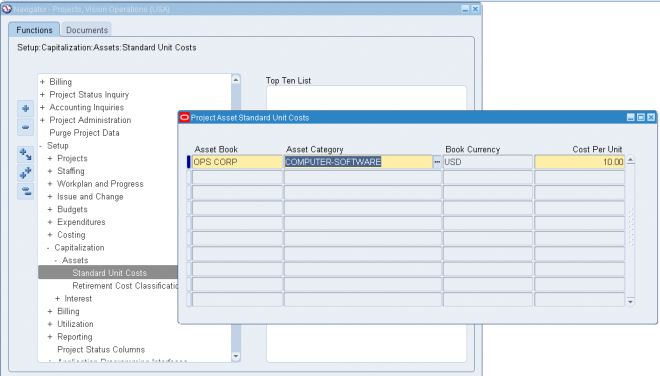This screenshot has height=376, width=660.
Task: Switch to the Functions tab
Action: coord(34,30)
